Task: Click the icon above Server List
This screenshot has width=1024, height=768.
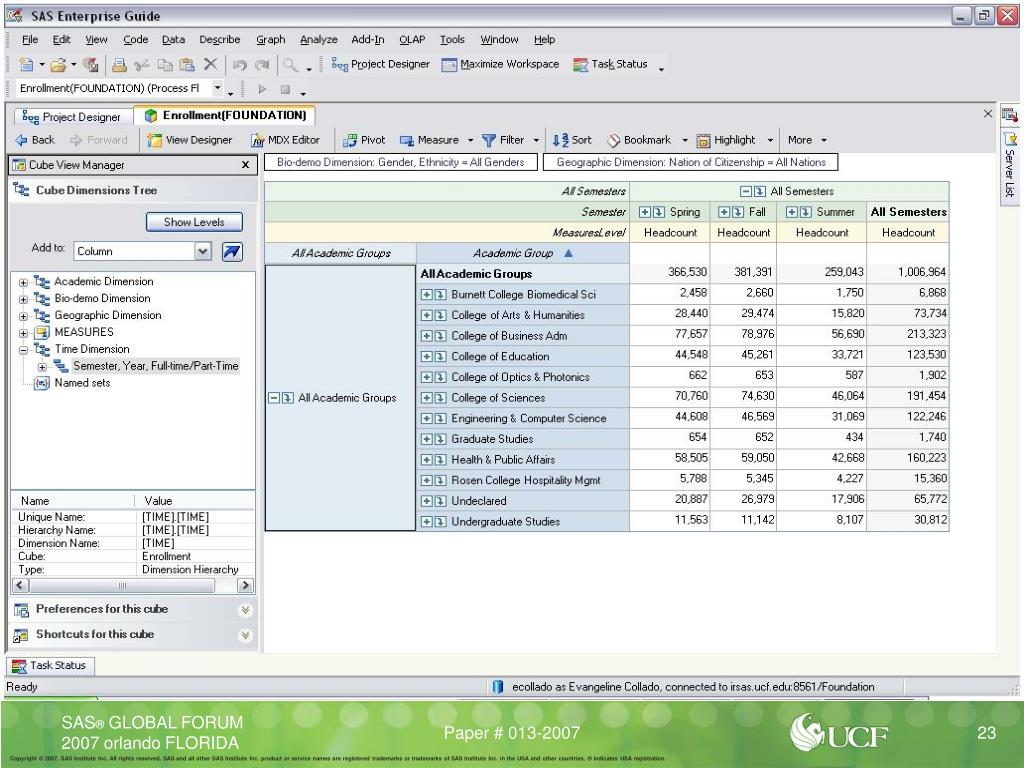Action: click(x=1010, y=116)
